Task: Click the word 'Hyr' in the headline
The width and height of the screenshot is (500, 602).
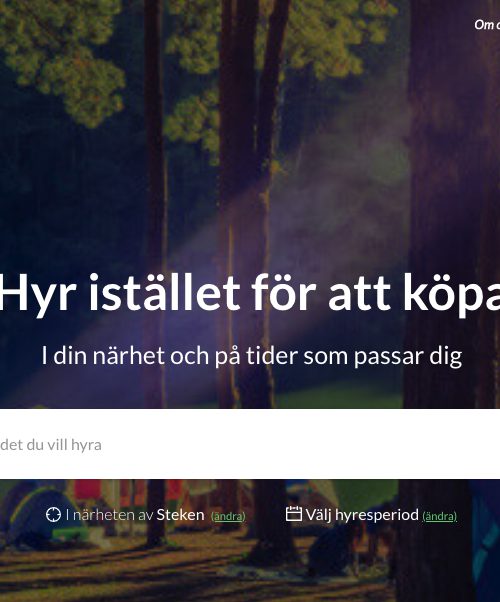Action: (37, 294)
